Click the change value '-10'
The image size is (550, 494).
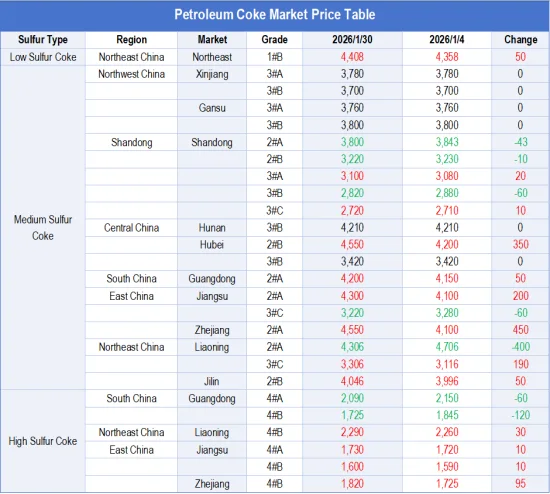click(x=521, y=159)
